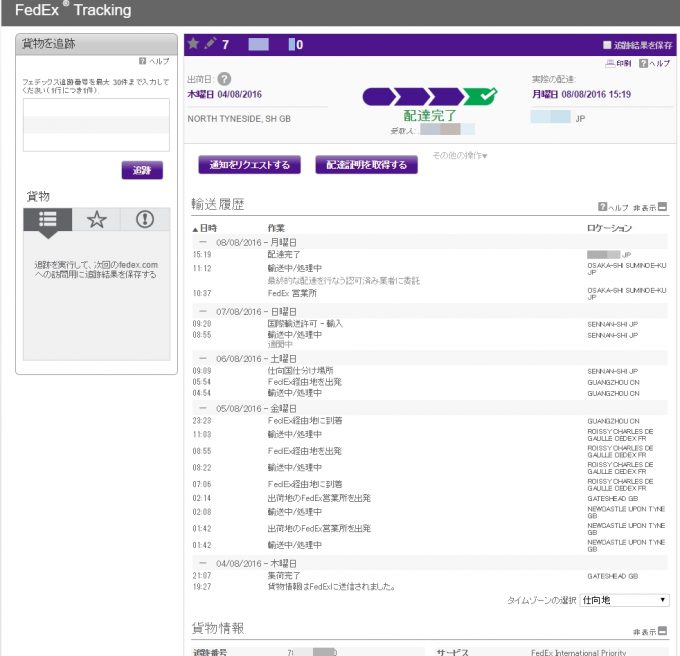This screenshot has height=656, width=680.
Task: Enable the 追跡結果を保存 checkbox
Action: pyautogui.click(x=607, y=45)
